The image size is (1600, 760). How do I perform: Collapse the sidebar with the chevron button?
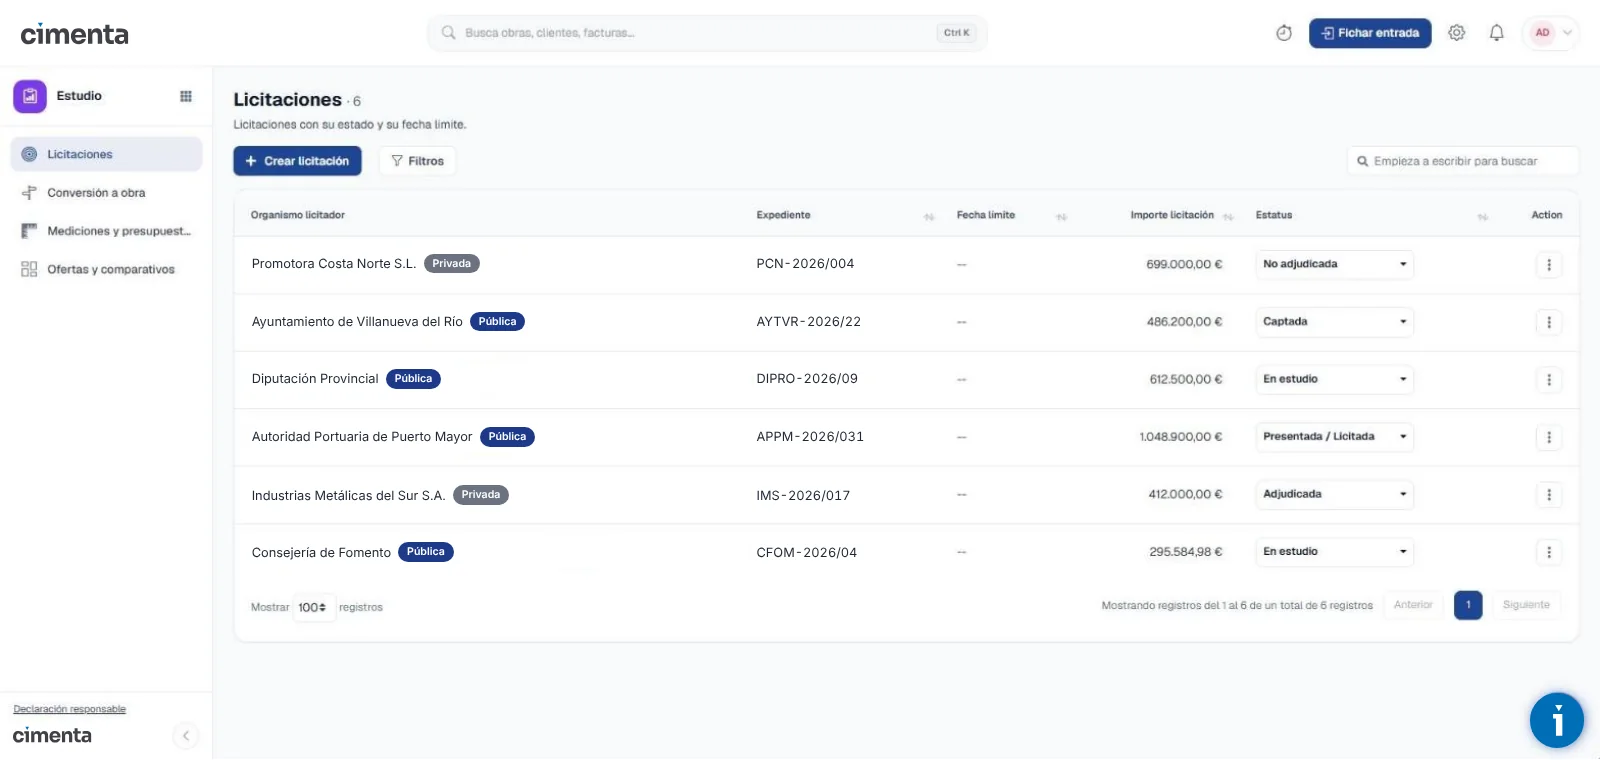point(186,736)
